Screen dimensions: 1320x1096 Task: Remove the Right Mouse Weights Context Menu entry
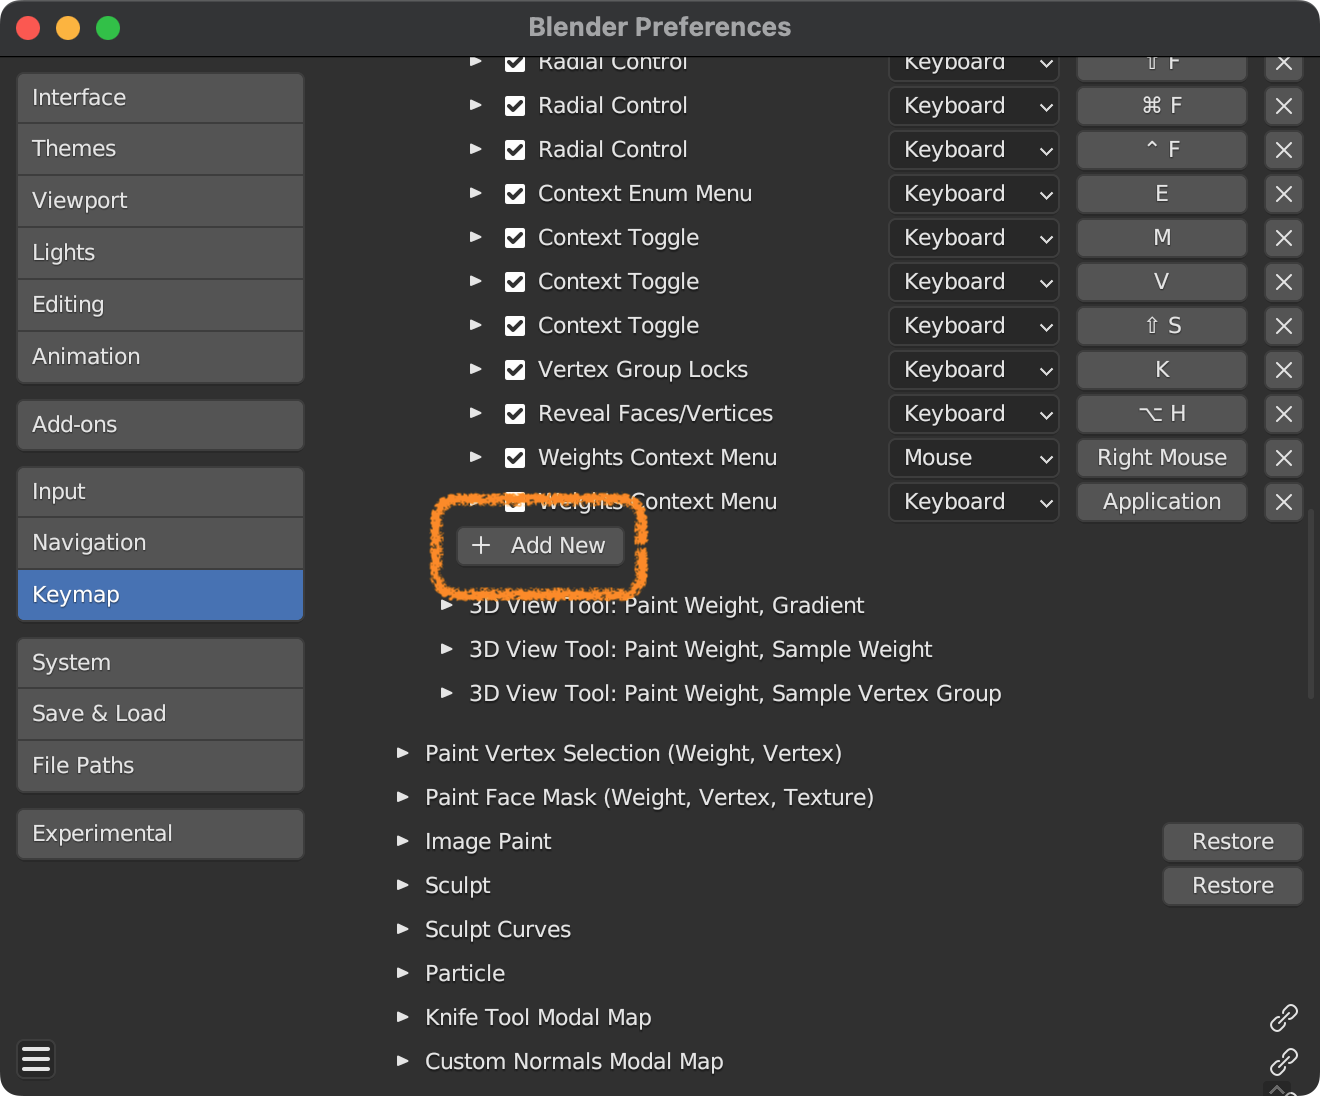[x=1283, y=458]
